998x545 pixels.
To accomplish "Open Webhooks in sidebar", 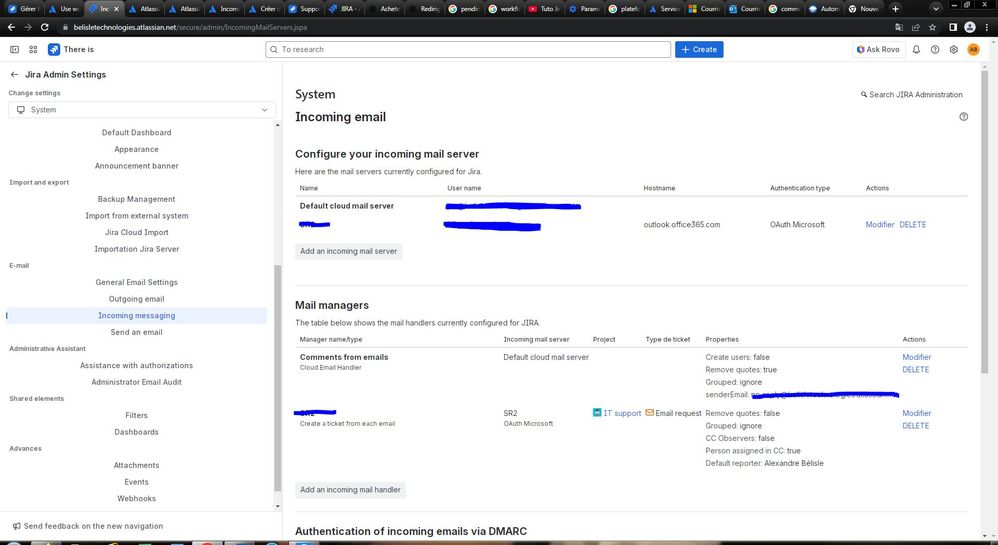I will point(136,499).
